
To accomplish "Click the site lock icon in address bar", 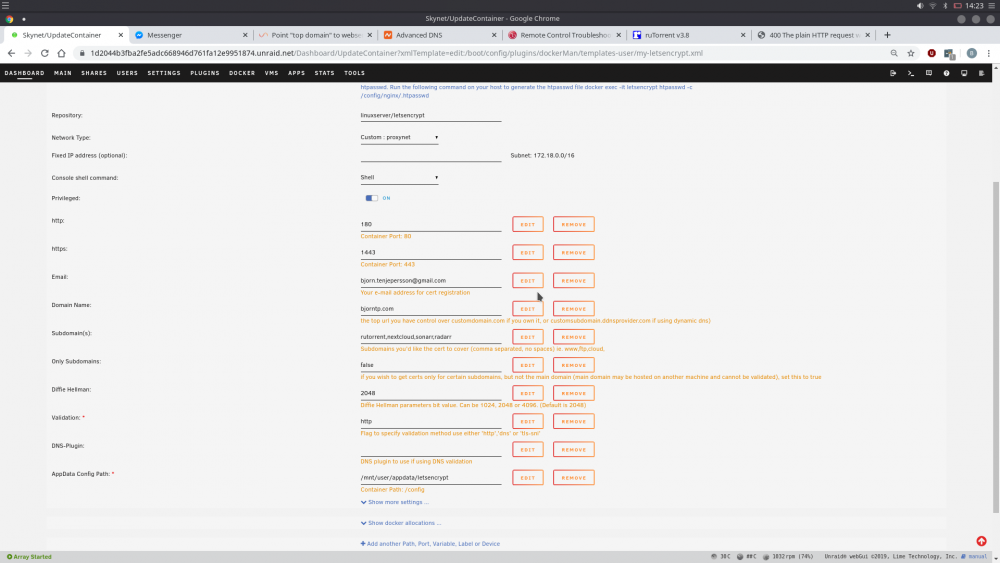I will (82, 54).
